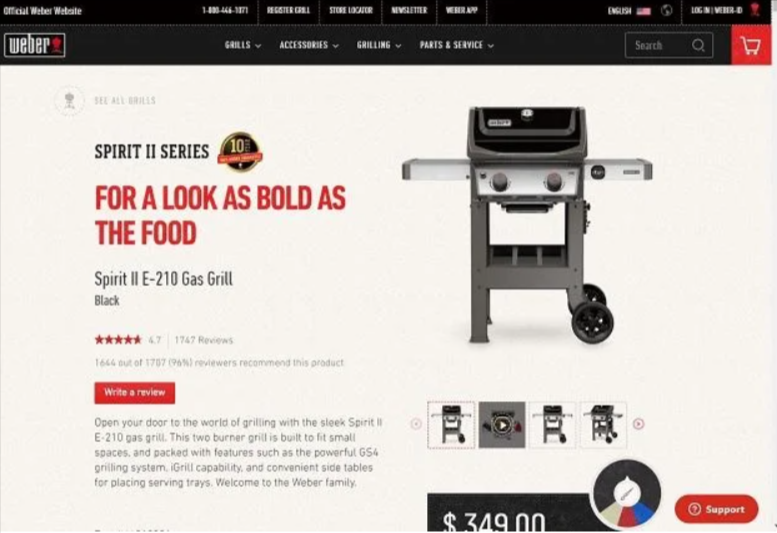
Task: Open the shopping cart icon
Action: pyautogui.click(x=751, y=46)
